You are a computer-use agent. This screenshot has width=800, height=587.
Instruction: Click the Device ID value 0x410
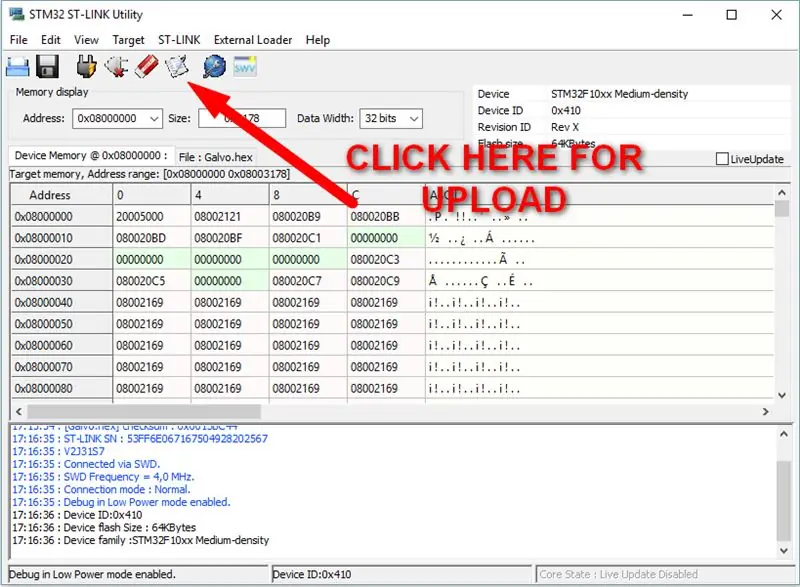coord(566,111)
